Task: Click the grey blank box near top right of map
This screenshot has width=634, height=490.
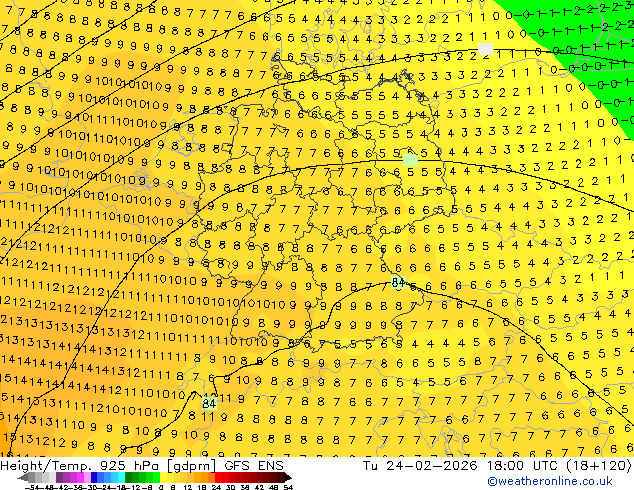Action: coord(486,49)
